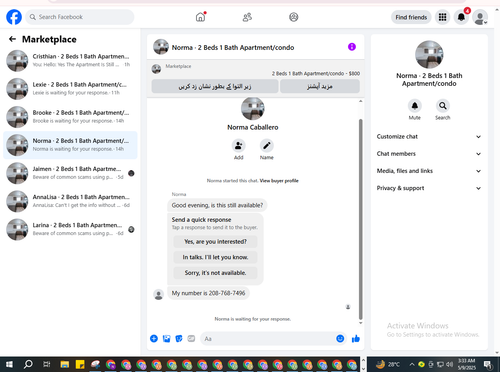Select the Norma conversation in the list
The image size is (500, 372).
[70, 145]
